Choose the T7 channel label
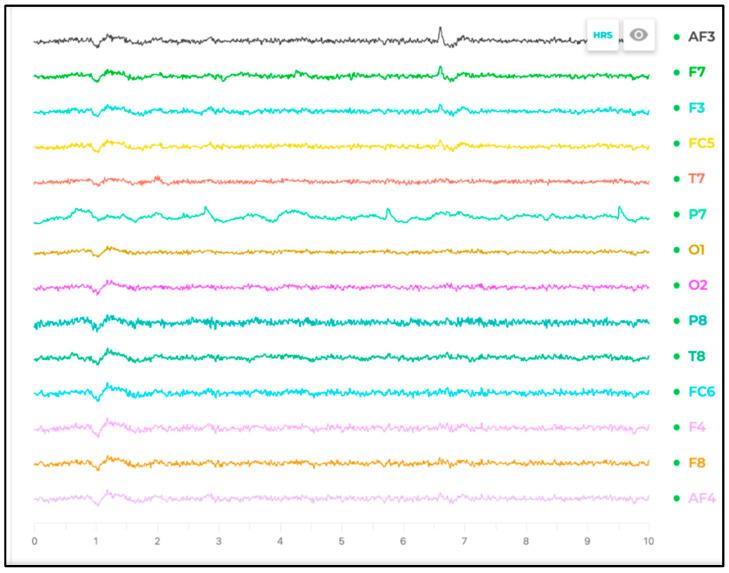This screenshot has width=729, height=573. (x=697, y=179)
